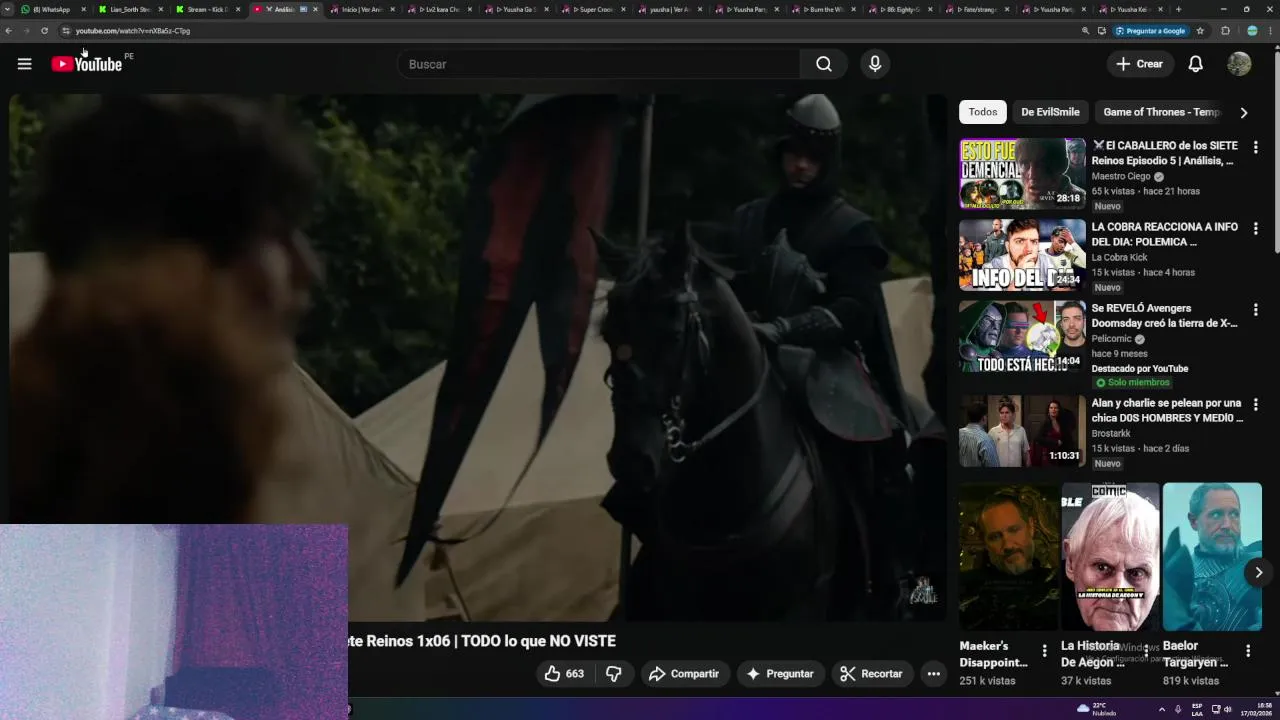Screen dimensions: 1280x720
Task: Start voice search with the microphone icon
Action: (875, 64)
